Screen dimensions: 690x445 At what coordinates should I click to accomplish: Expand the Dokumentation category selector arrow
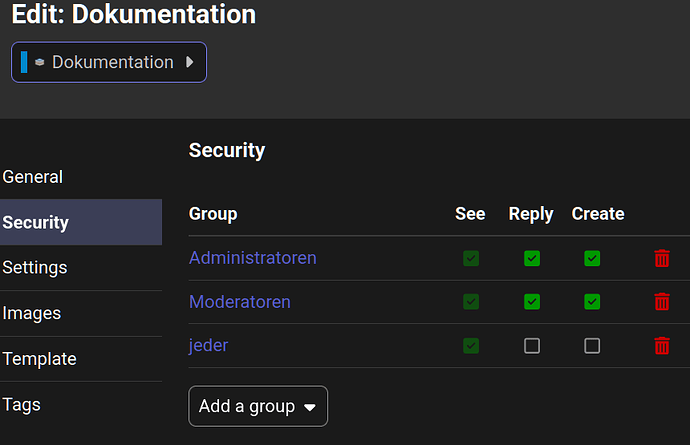[190, 62]
